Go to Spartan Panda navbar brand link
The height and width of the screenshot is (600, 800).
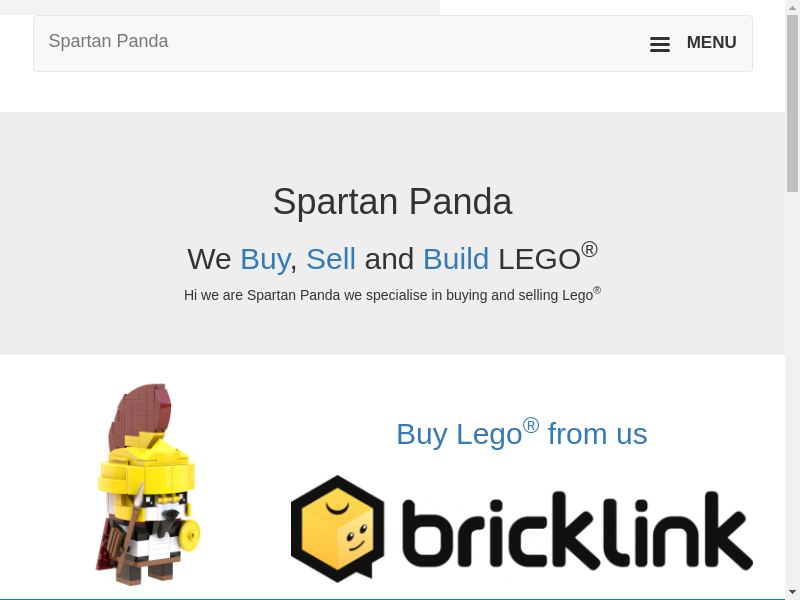[108, 41]
